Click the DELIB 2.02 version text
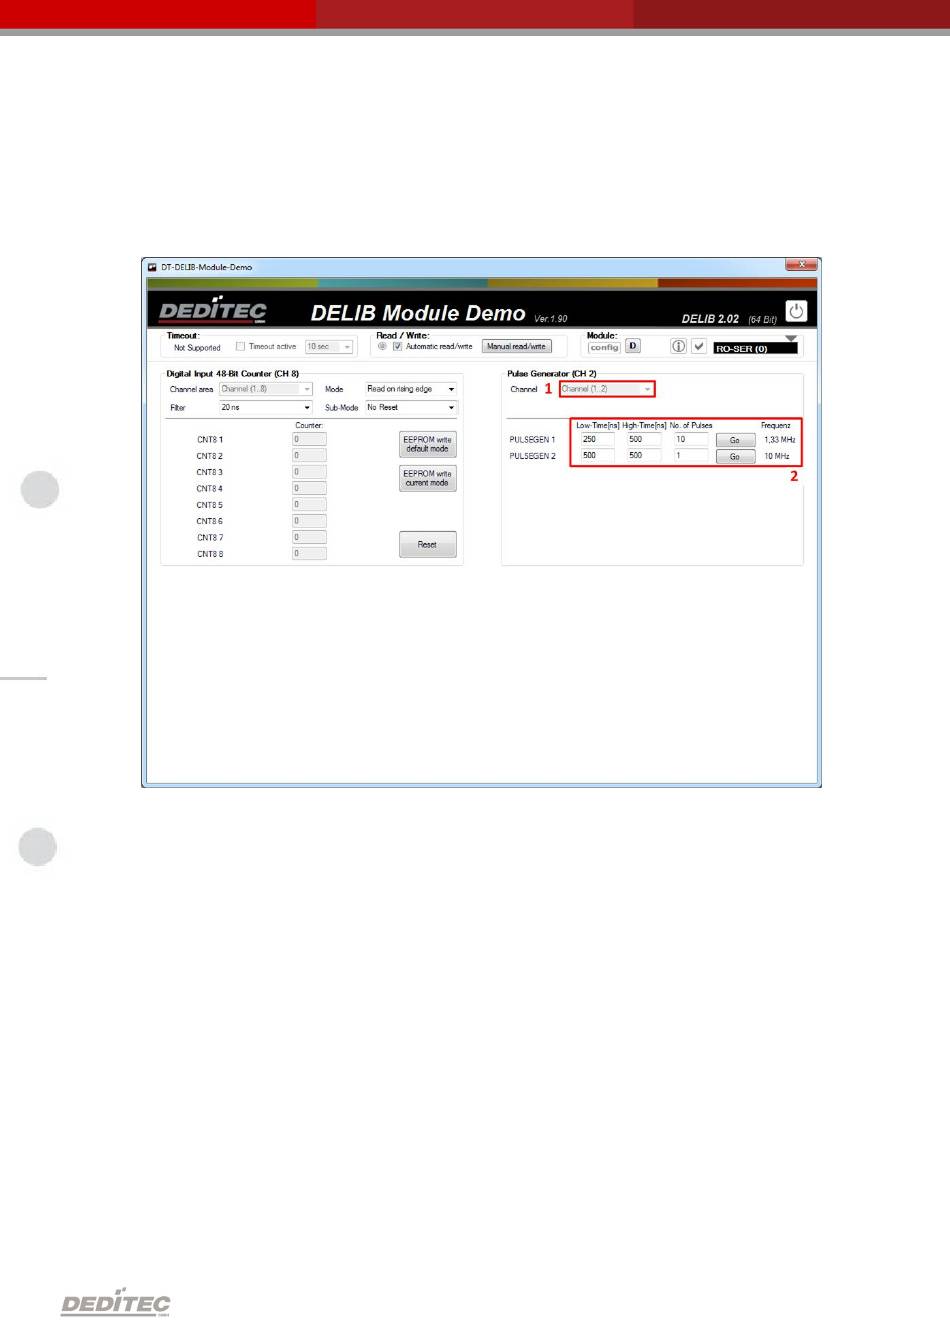The image size is (950, 1344). pos(710,319)
